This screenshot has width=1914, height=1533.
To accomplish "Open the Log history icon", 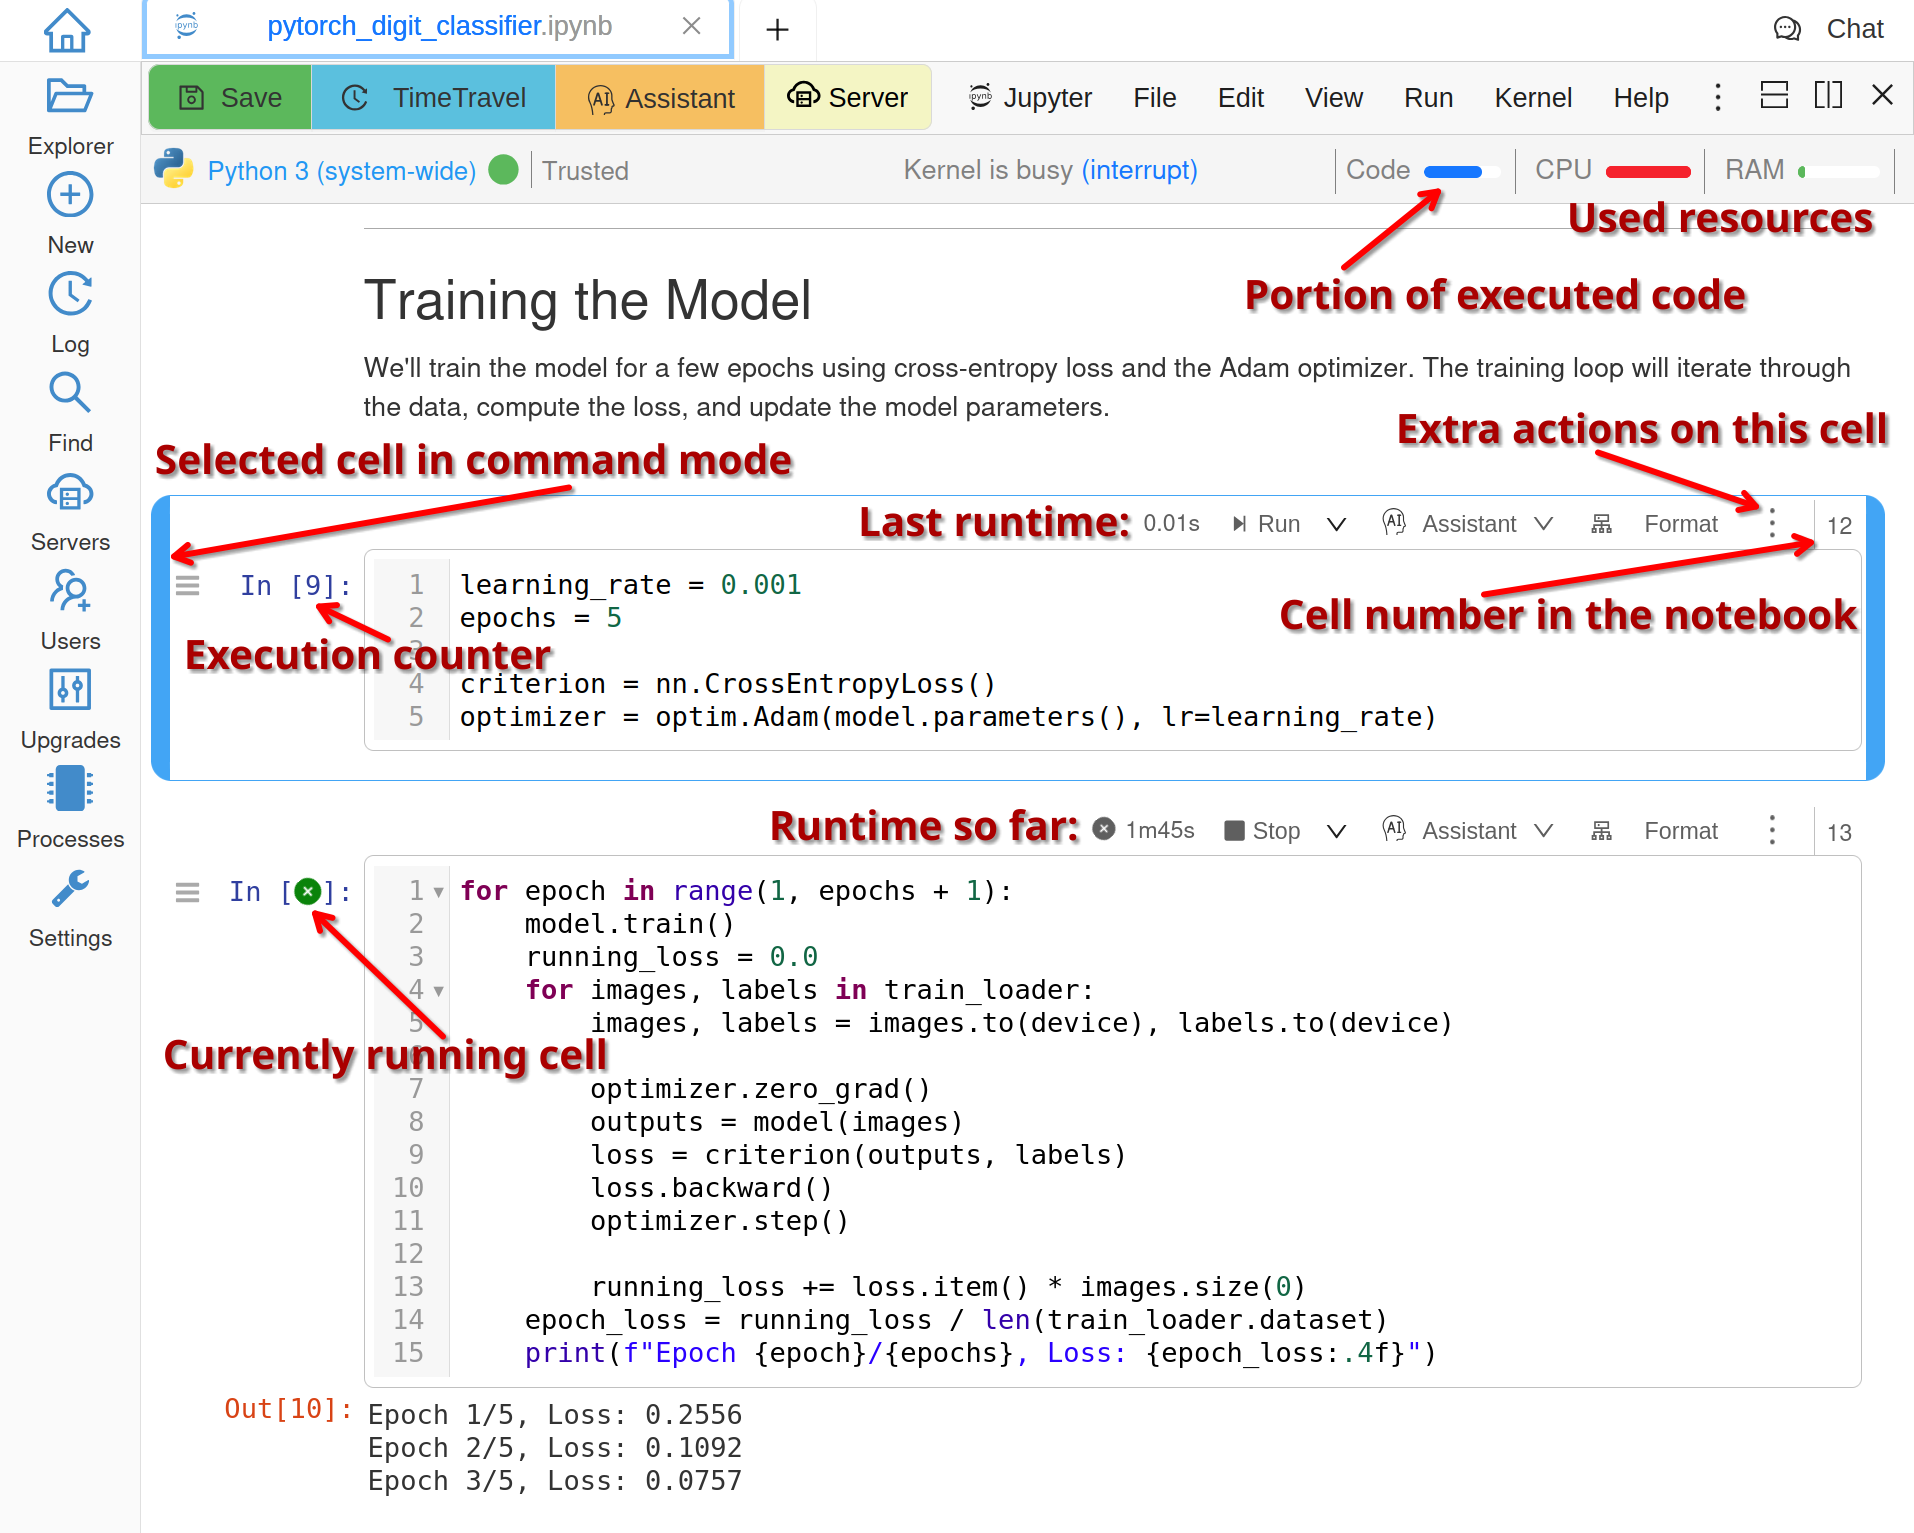I will tap(69, 295).
